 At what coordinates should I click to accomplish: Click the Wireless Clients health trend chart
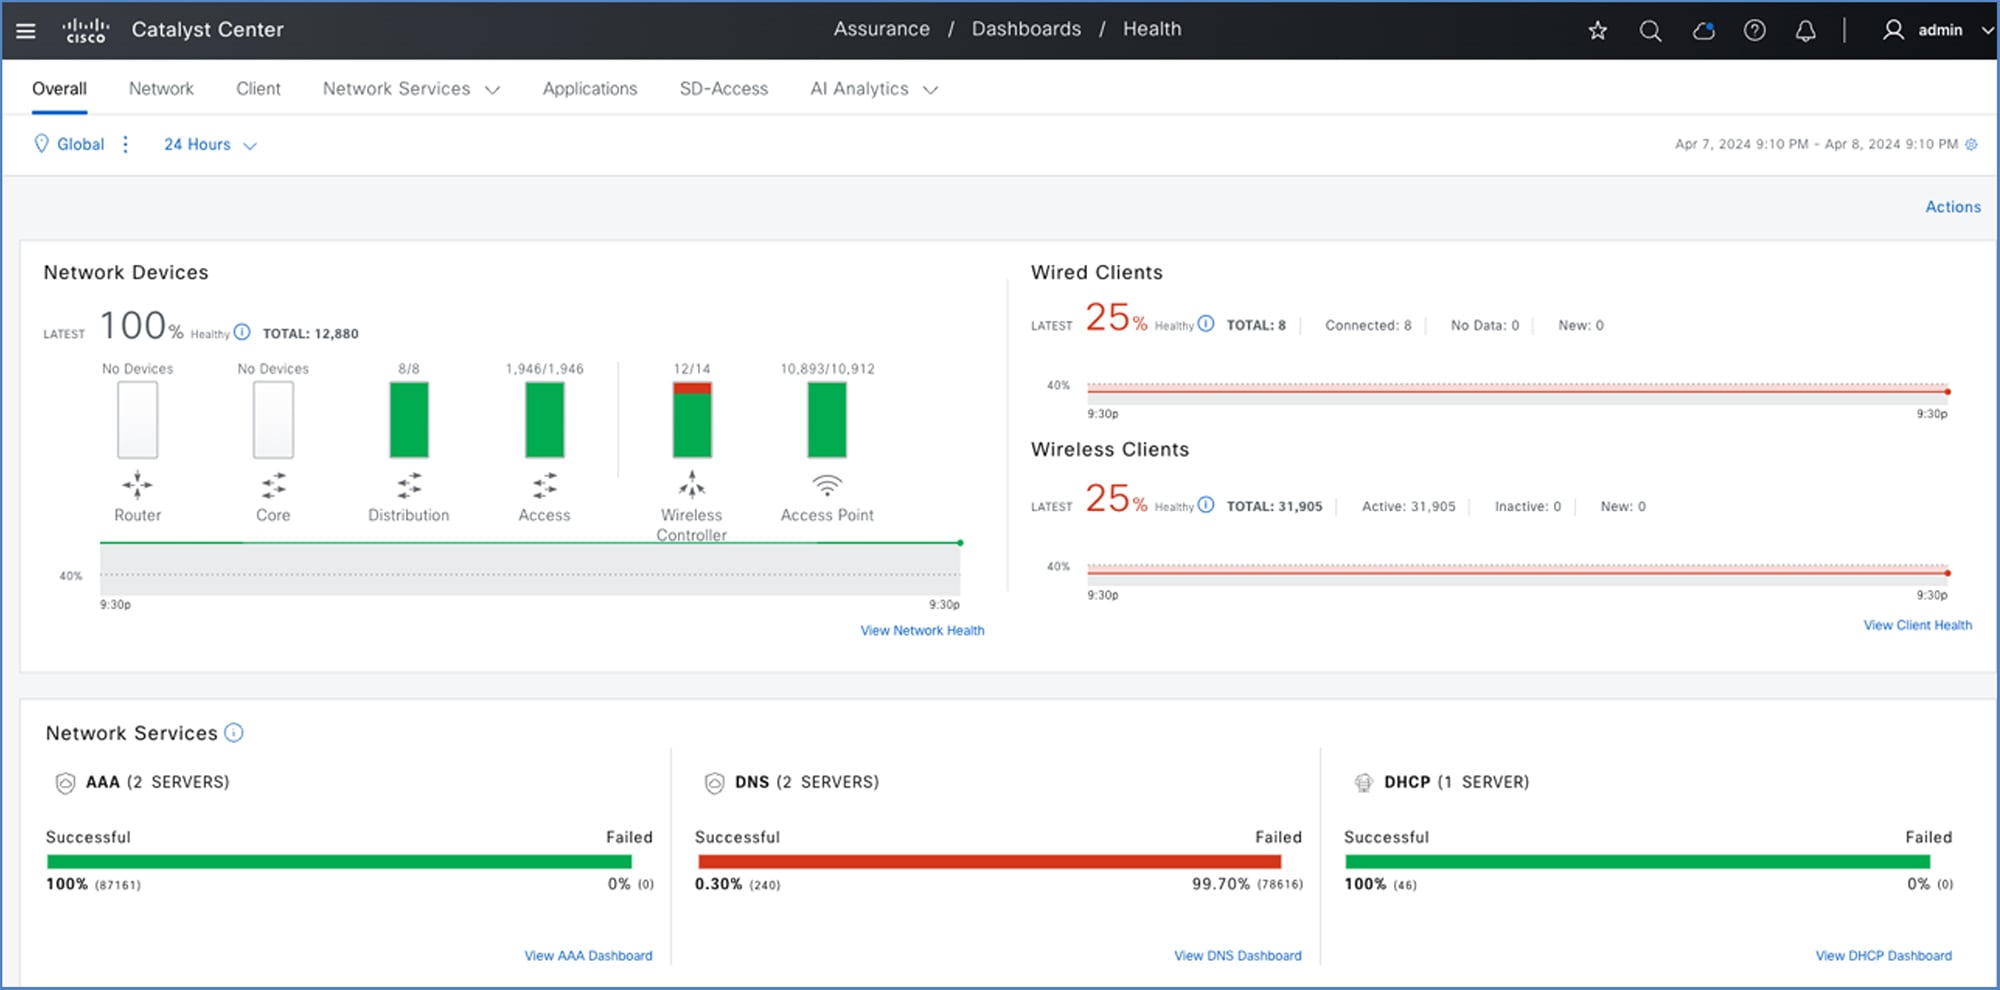click(1518, 573)
